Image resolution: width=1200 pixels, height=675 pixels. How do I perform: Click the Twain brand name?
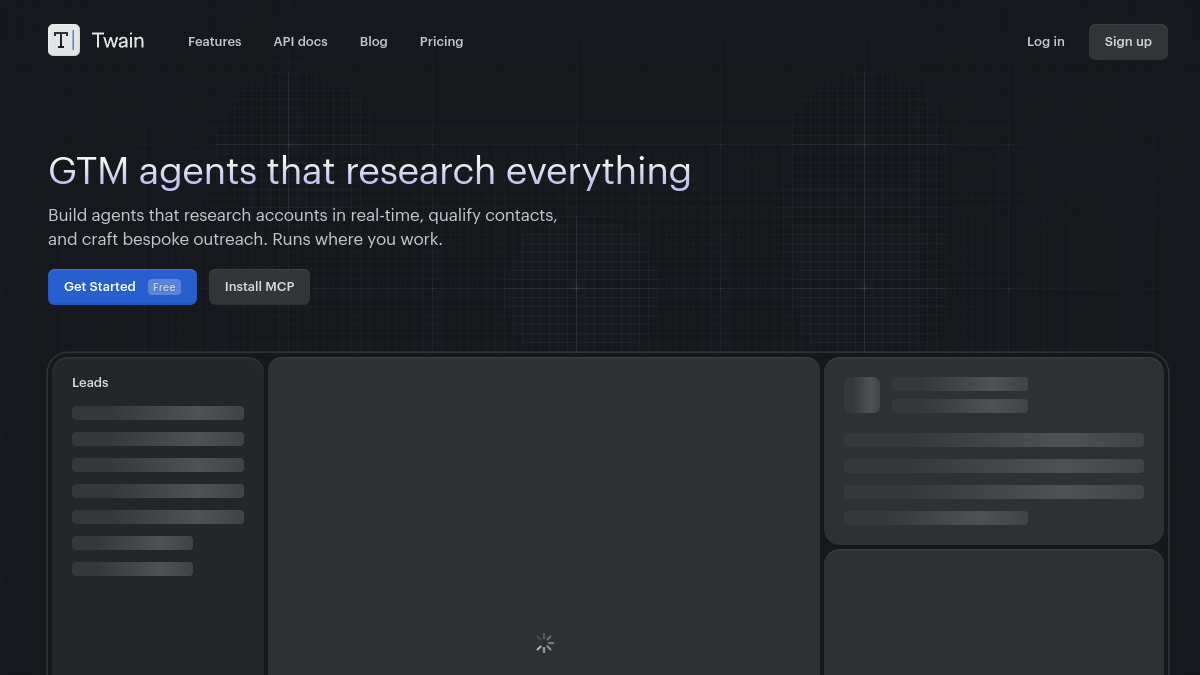(x=118, y=41)
